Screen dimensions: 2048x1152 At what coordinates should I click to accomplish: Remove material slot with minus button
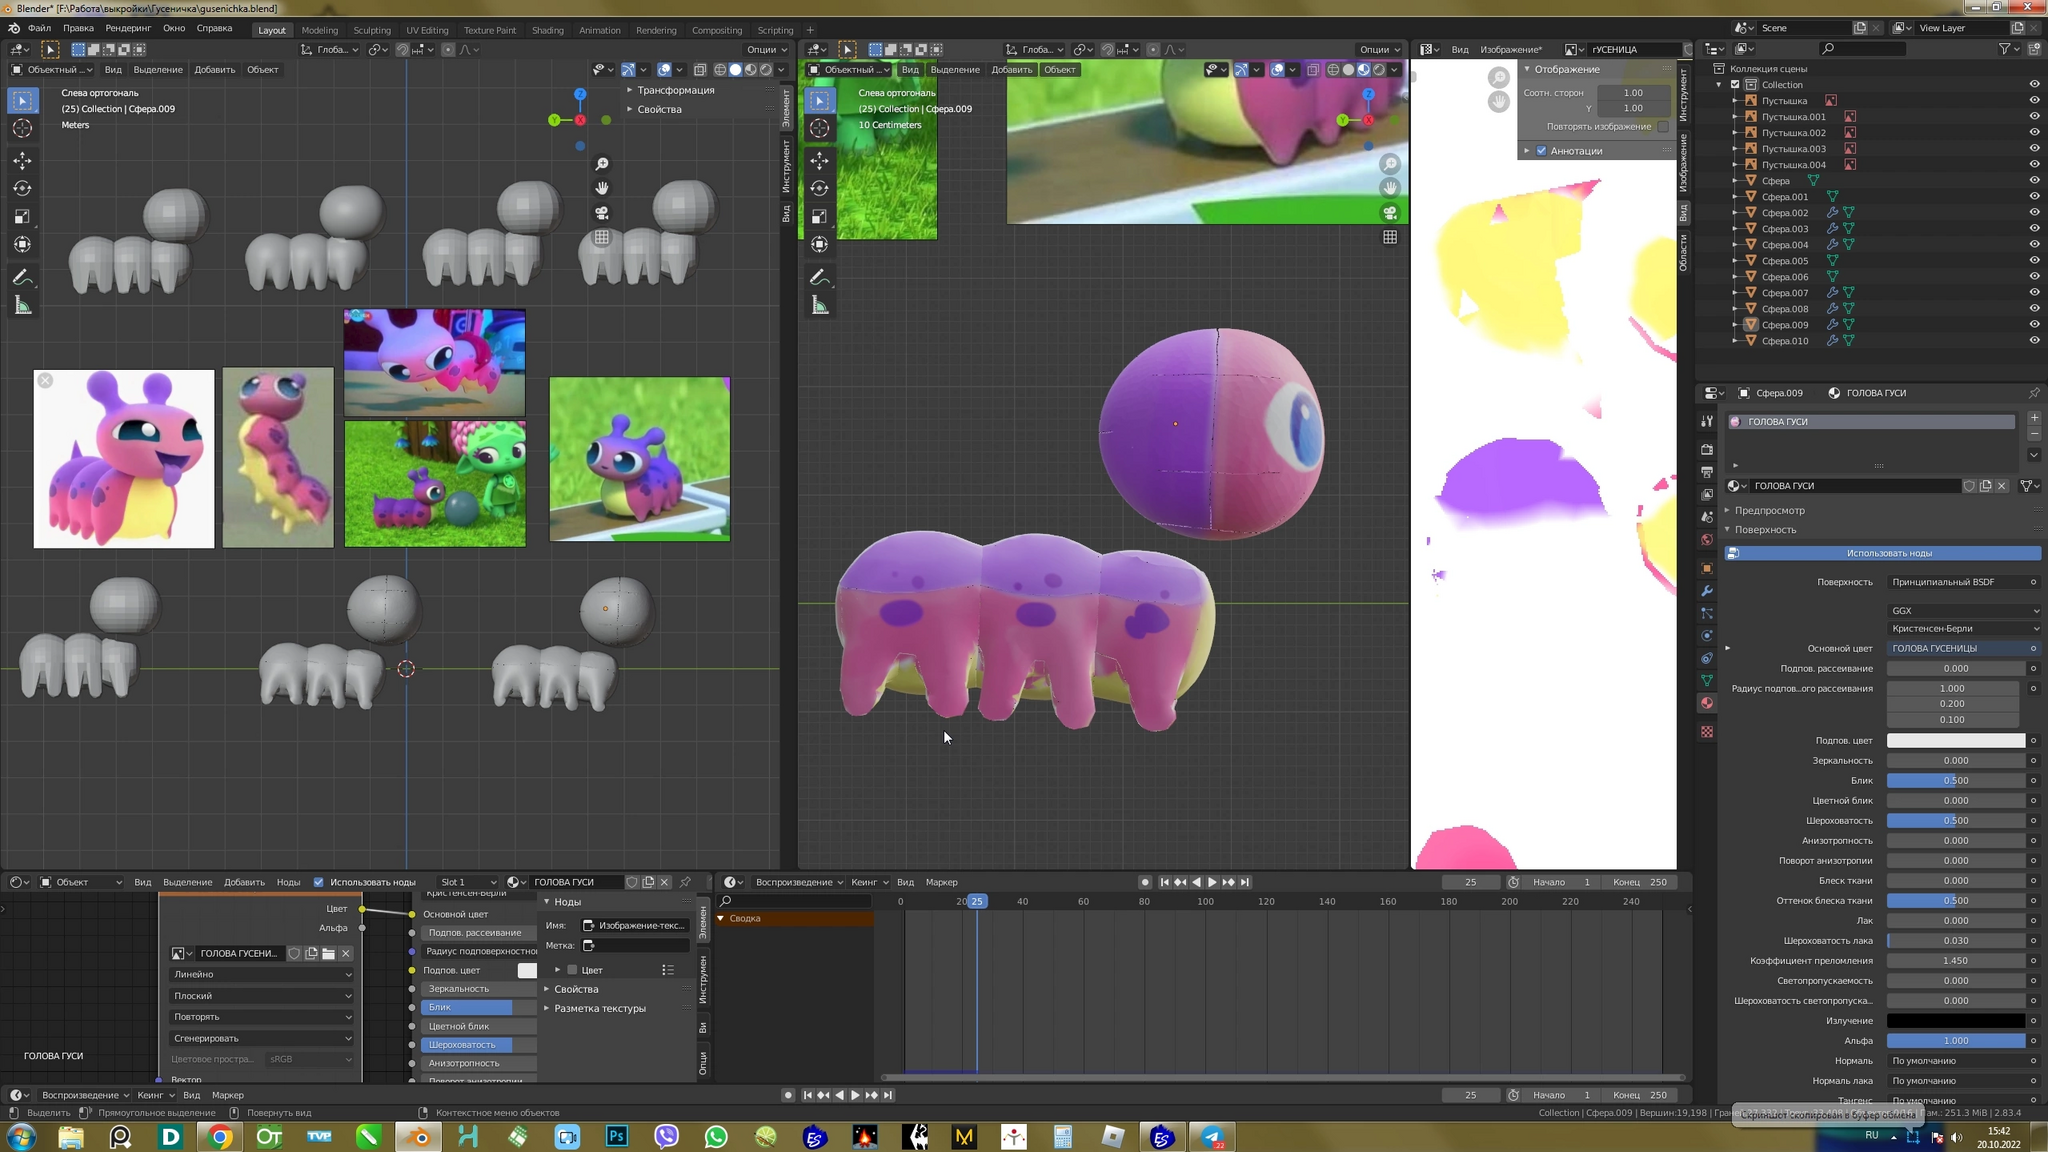2034,434
